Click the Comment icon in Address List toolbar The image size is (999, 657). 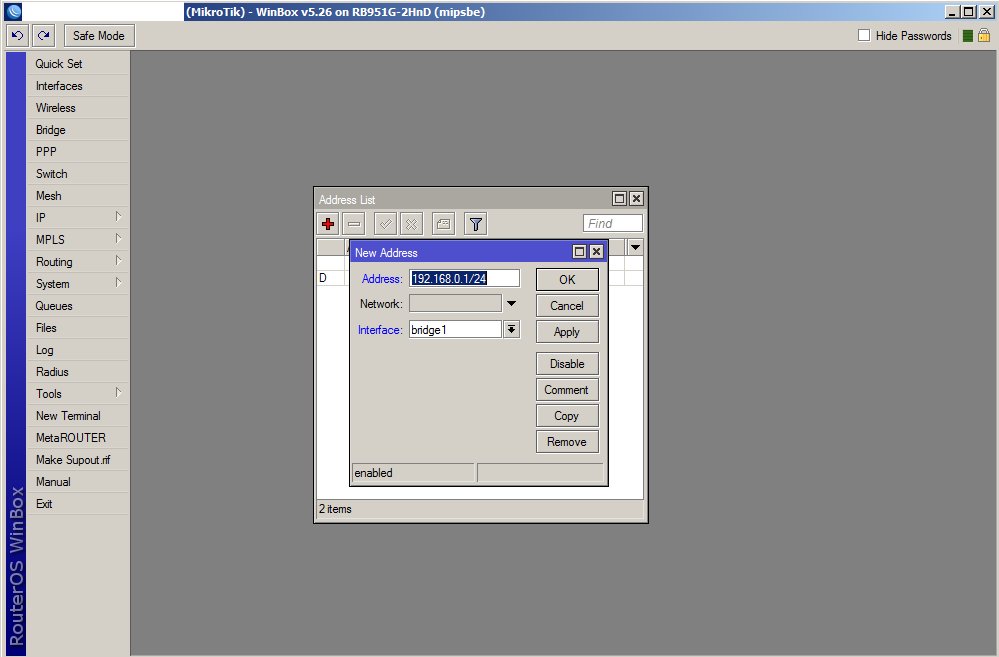coord(443,224)
